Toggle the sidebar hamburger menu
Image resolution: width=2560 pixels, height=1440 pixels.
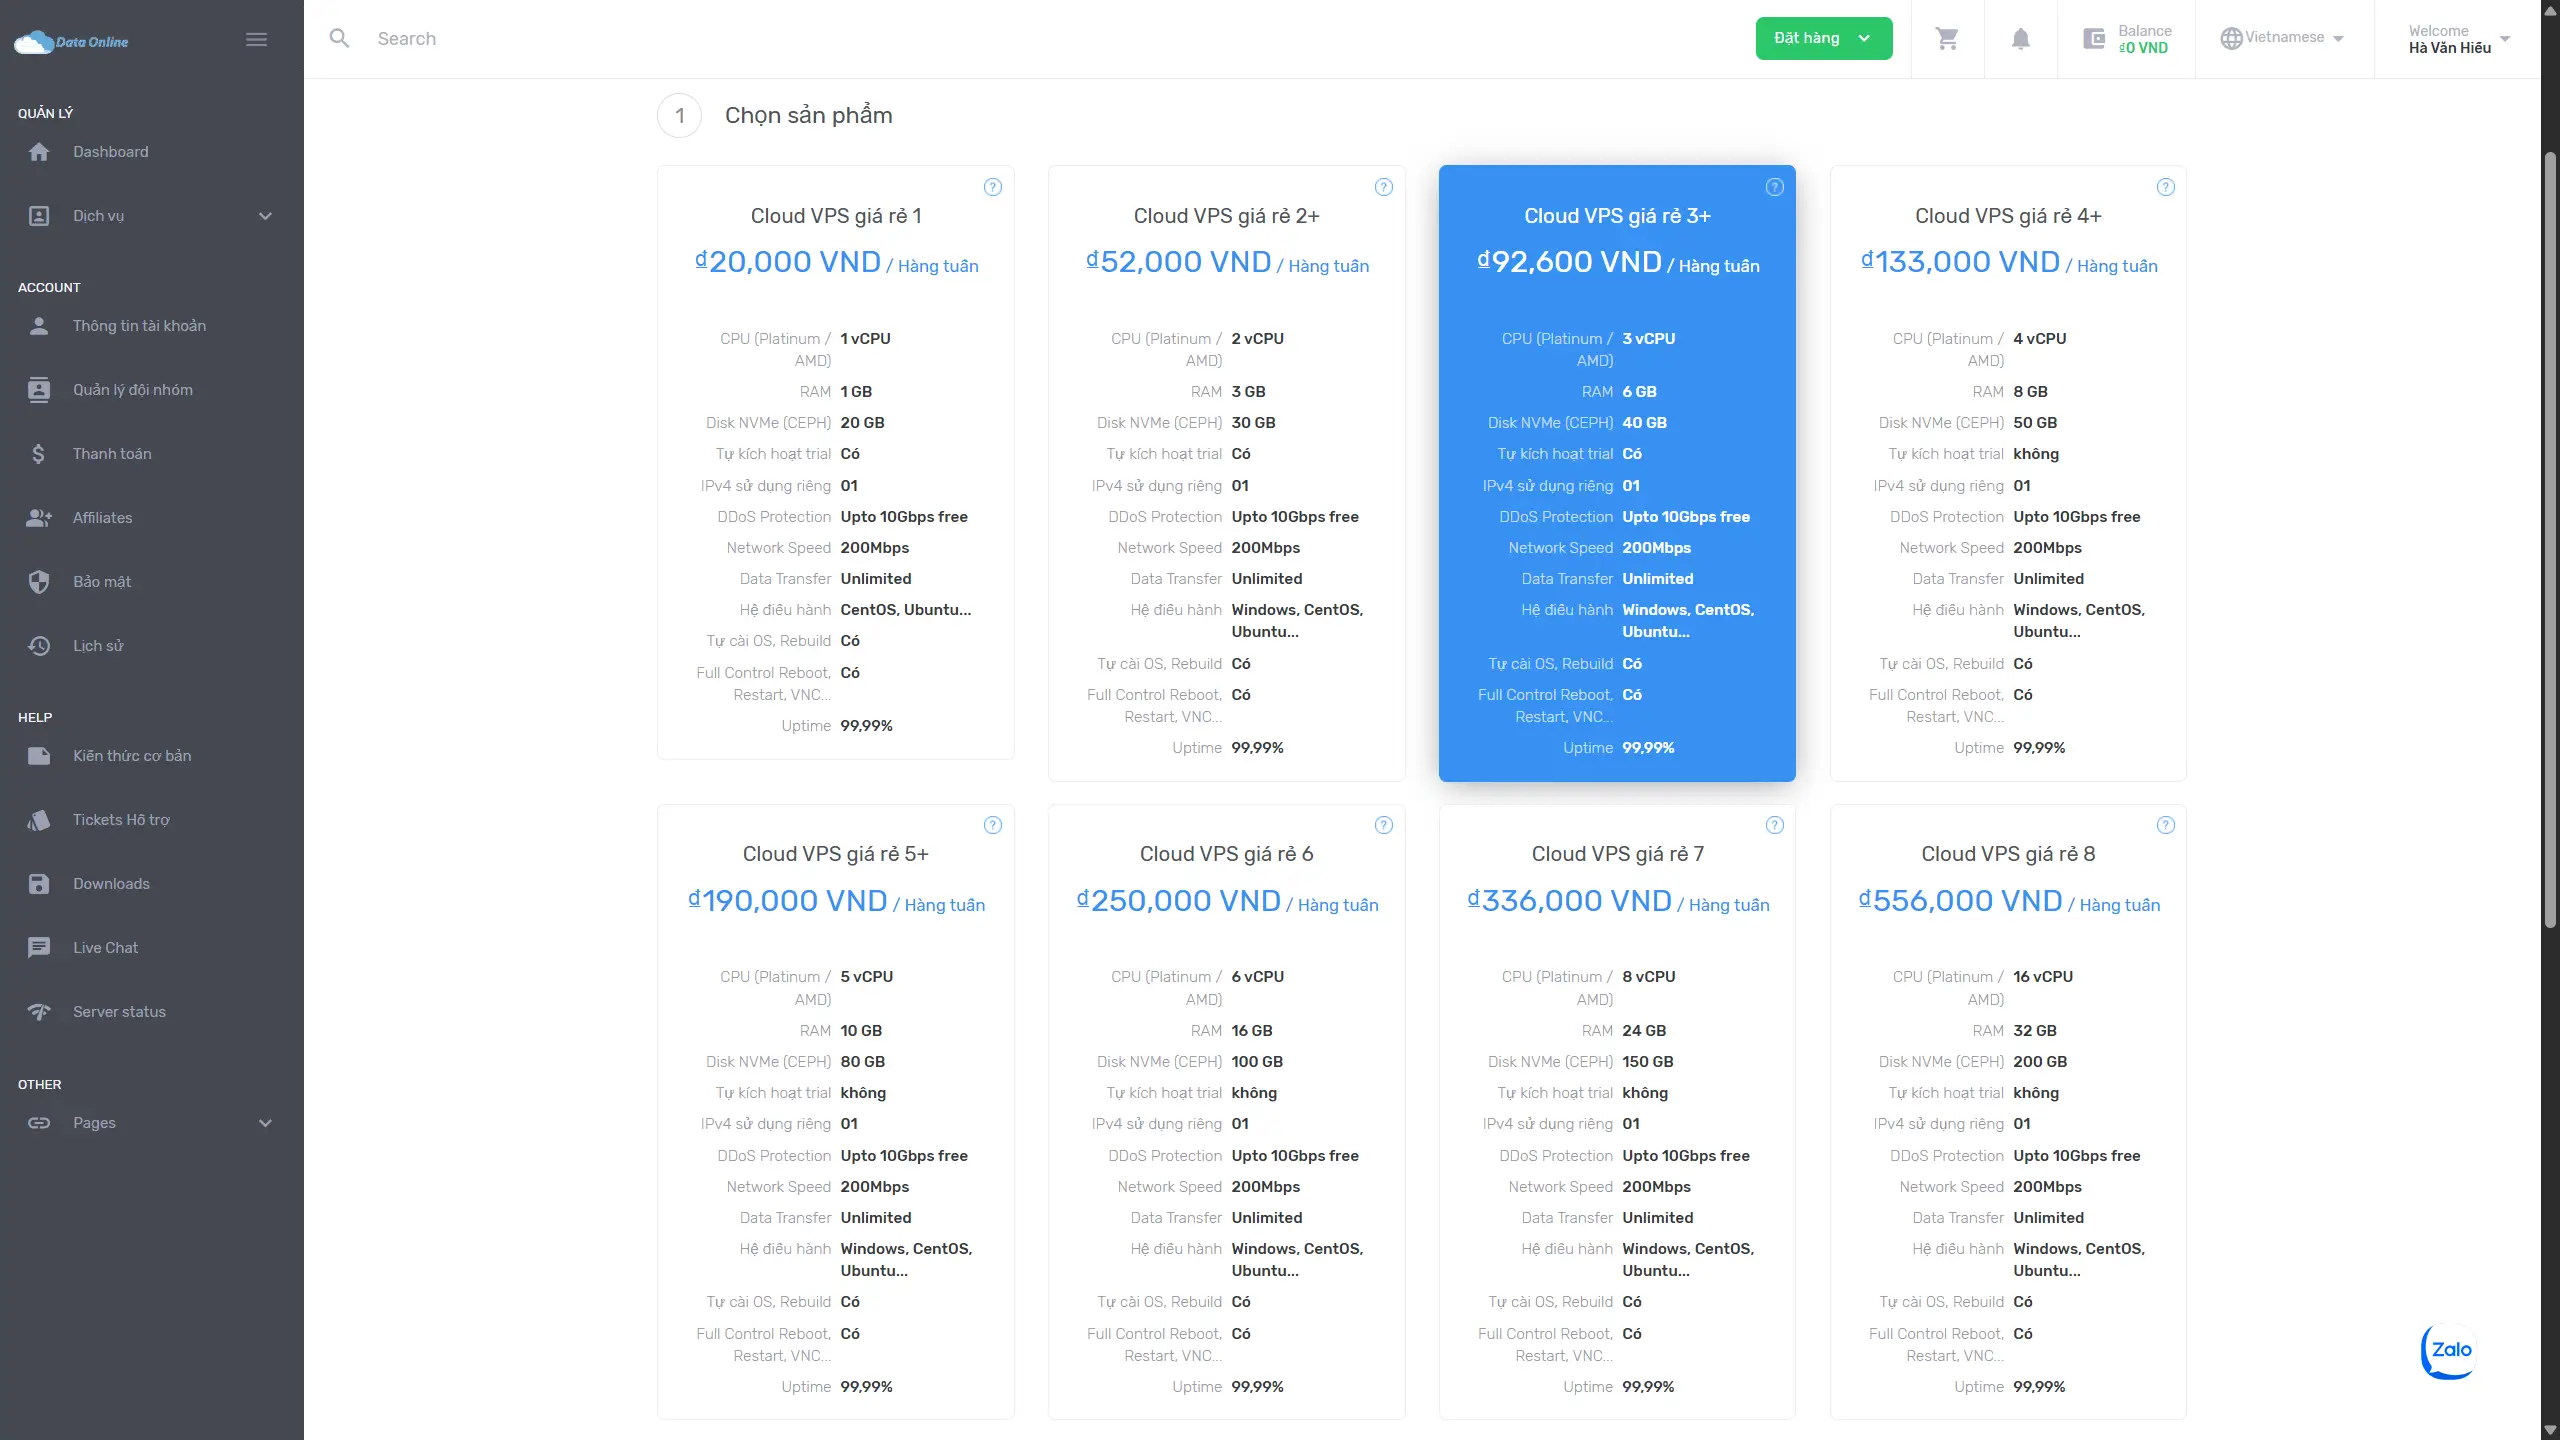tap(256, 40)
